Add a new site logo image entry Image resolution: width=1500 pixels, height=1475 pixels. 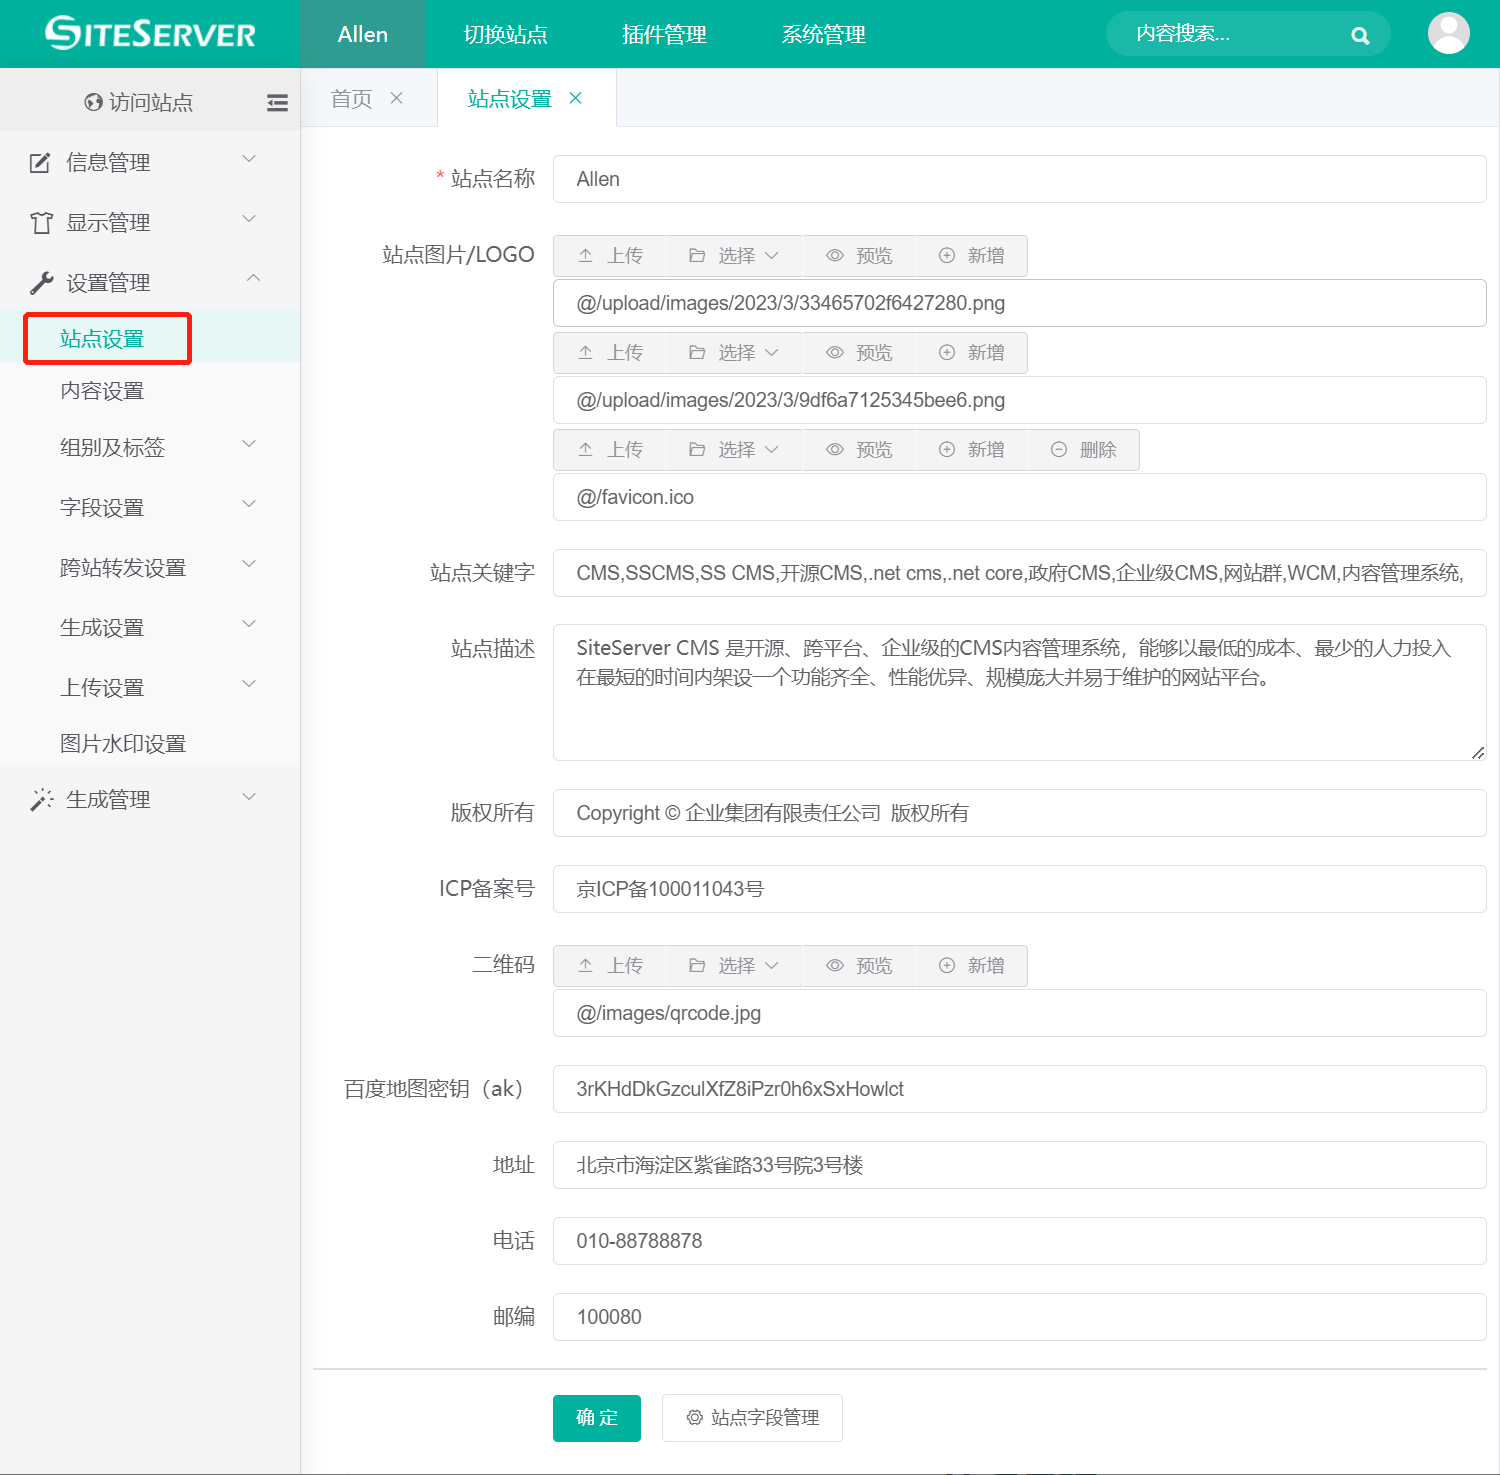click(971, 255)
